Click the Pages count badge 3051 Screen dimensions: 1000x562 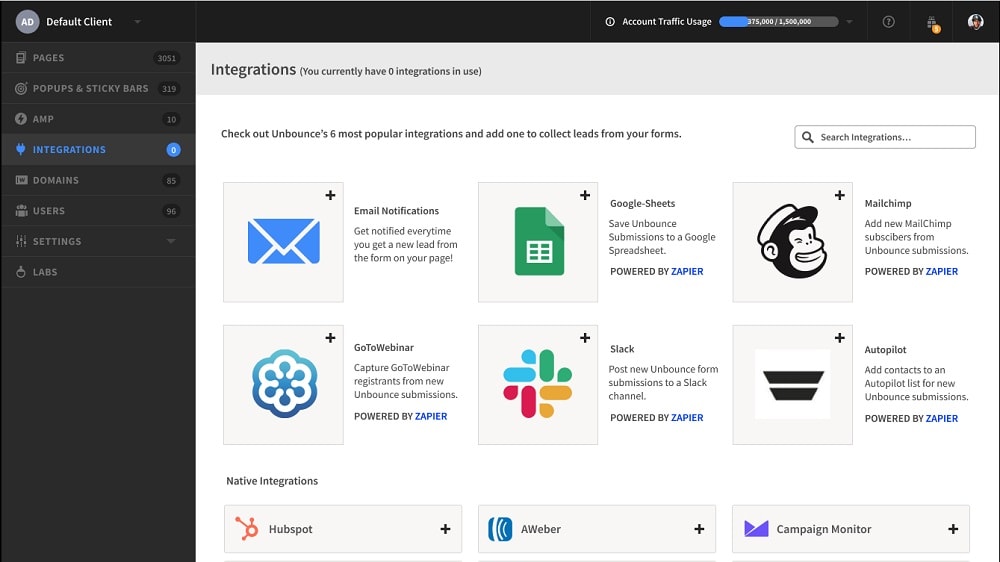166,58
